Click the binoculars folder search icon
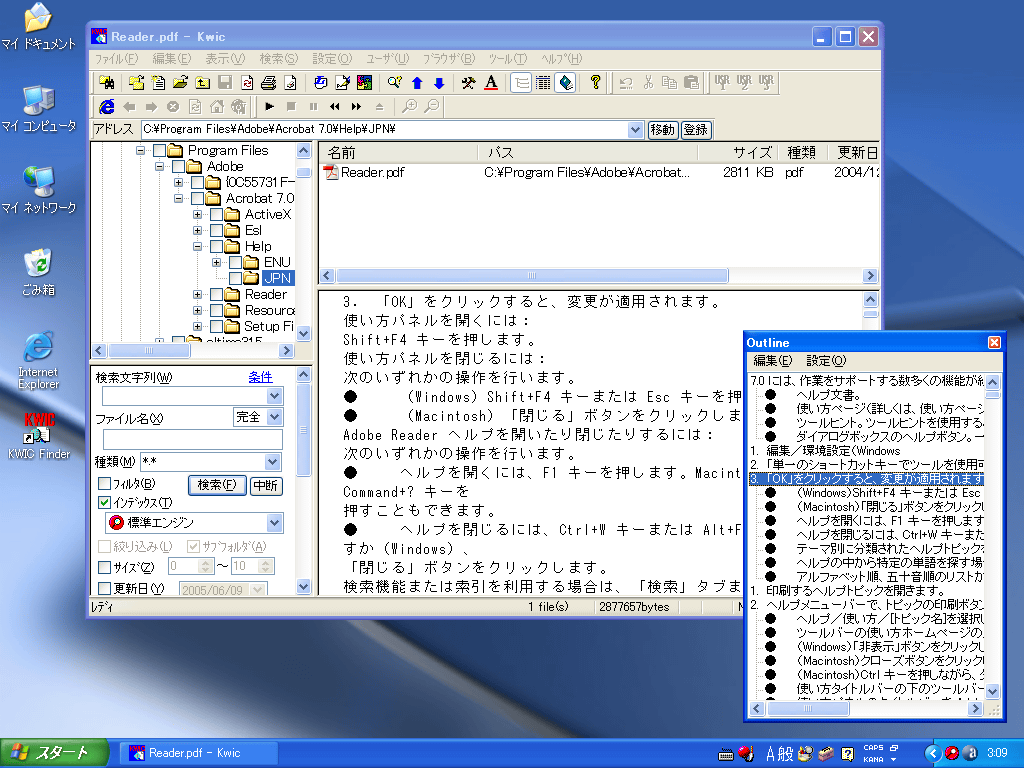This screenshot has height=768, width=1024. click(106, 82)
